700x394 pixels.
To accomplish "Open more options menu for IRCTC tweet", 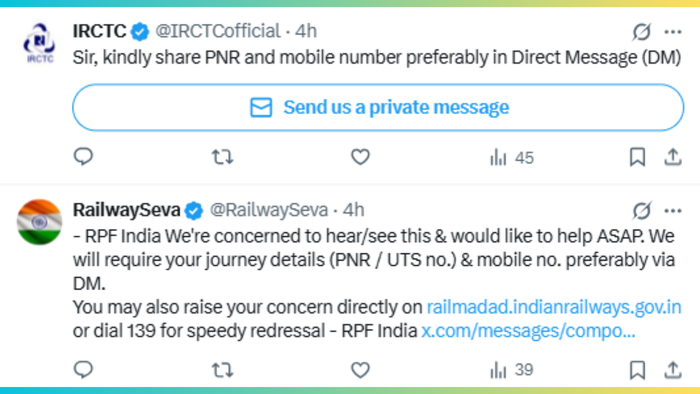I will tap(673, 32).
